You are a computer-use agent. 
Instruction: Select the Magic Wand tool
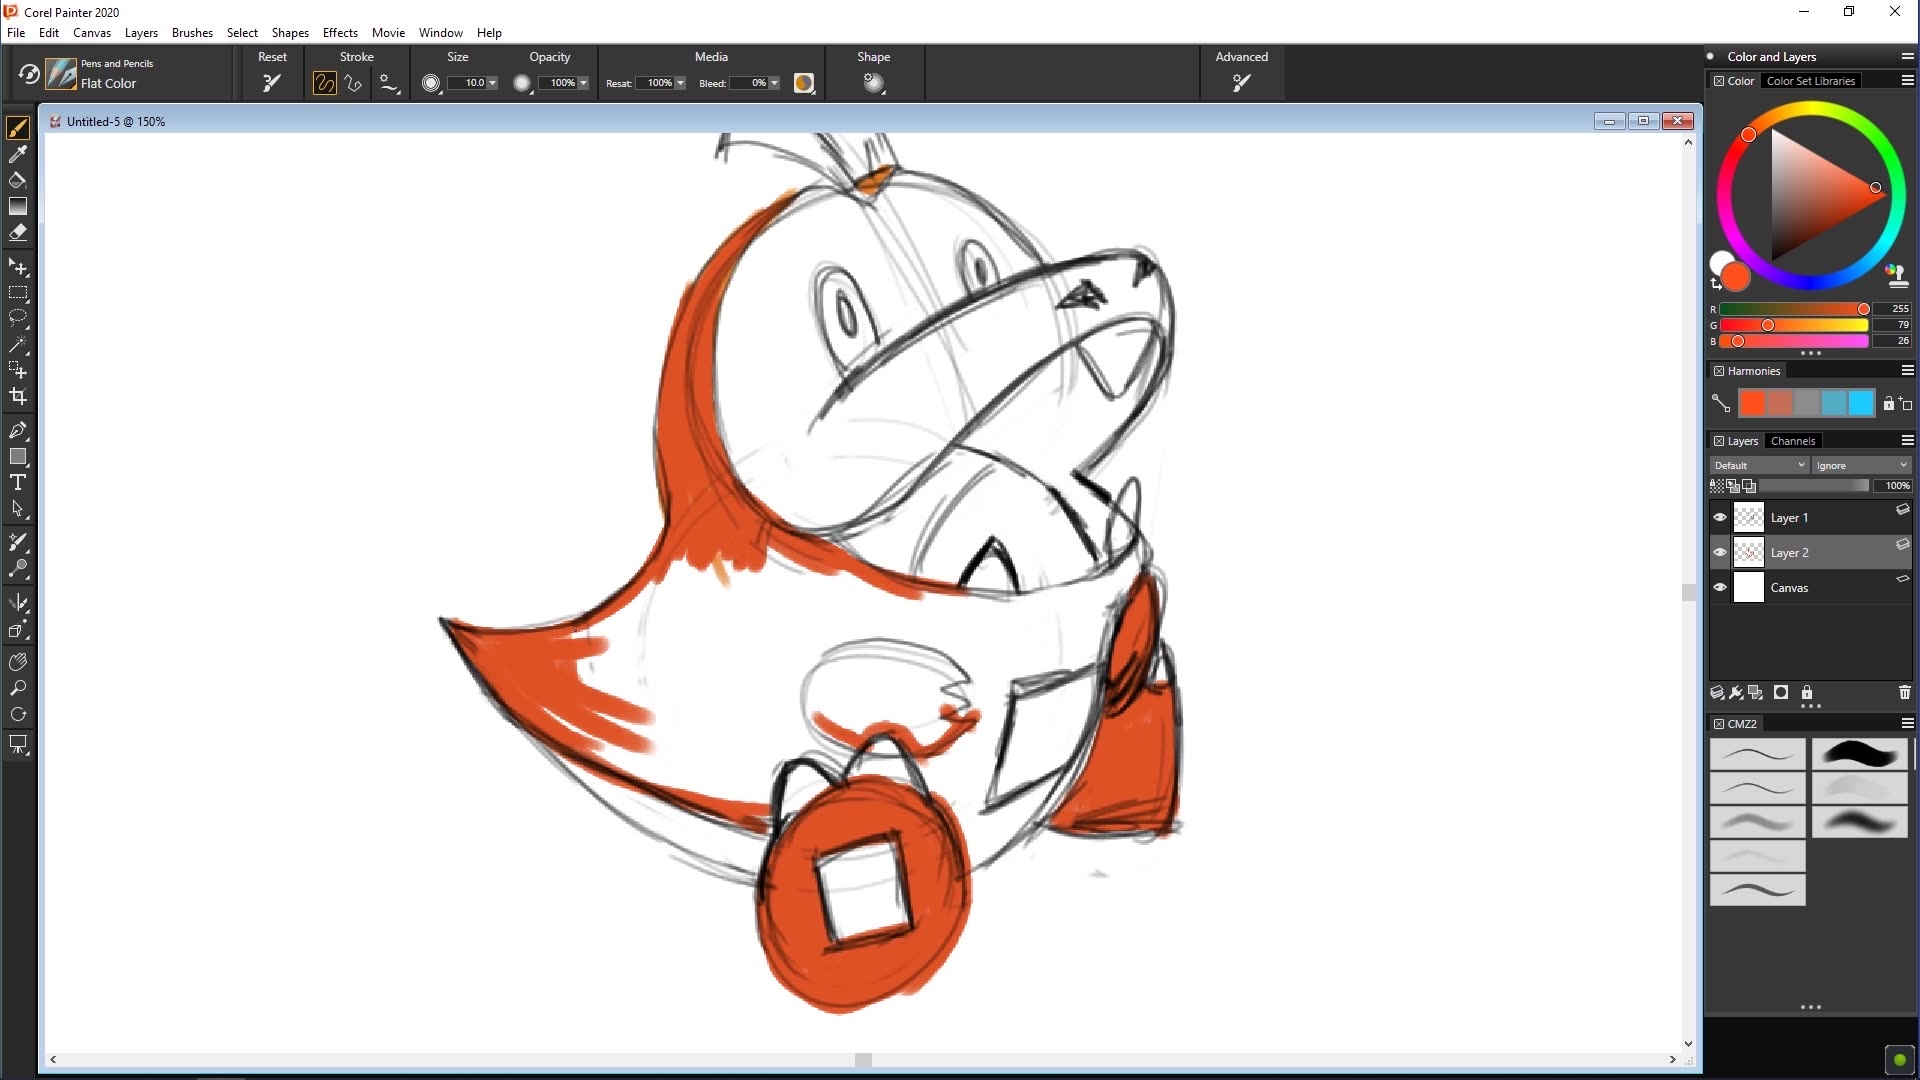pos(18,345)
